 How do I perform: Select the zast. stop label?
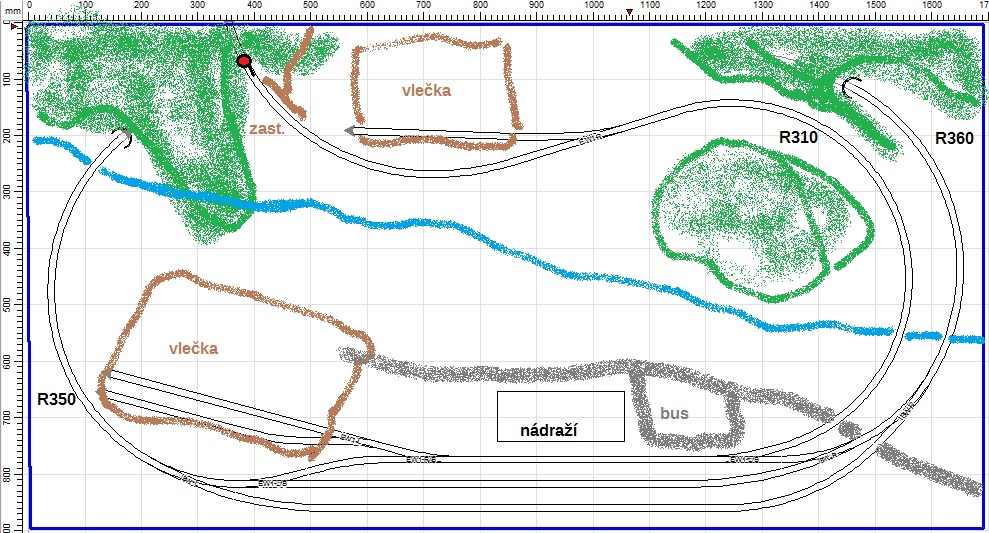(266, 130)
